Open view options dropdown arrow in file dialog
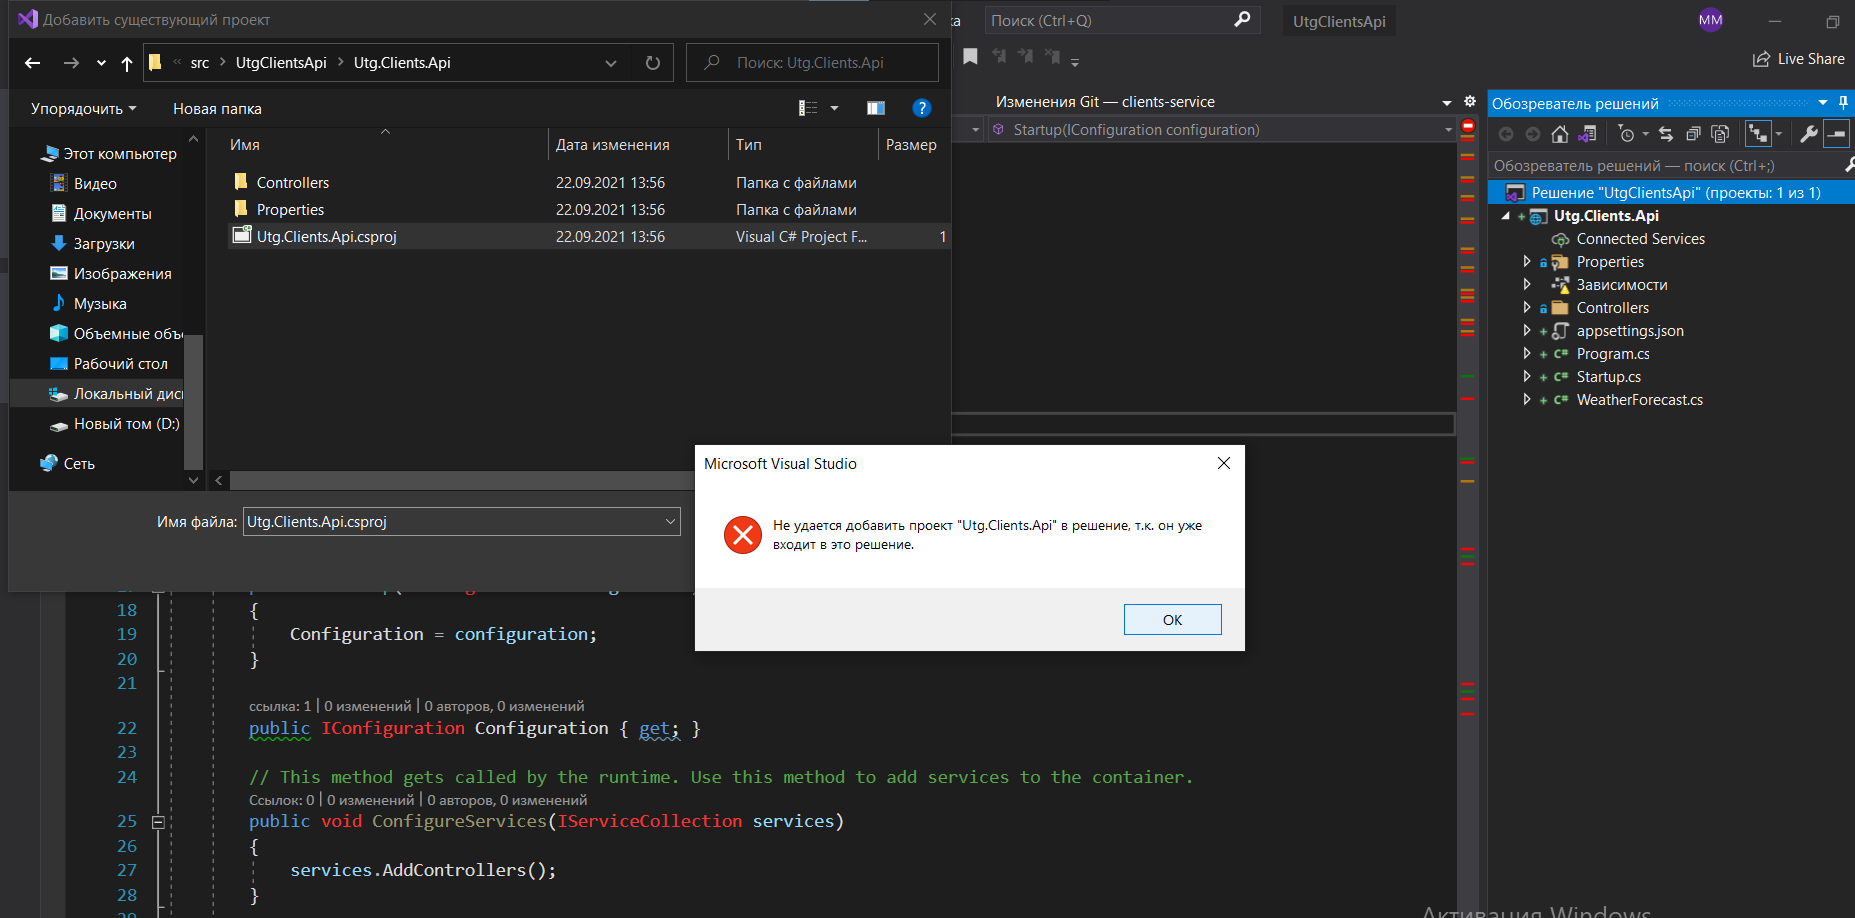Image resolution: width=1855 pixels, height=918 pixels. (x=834, y=108)
